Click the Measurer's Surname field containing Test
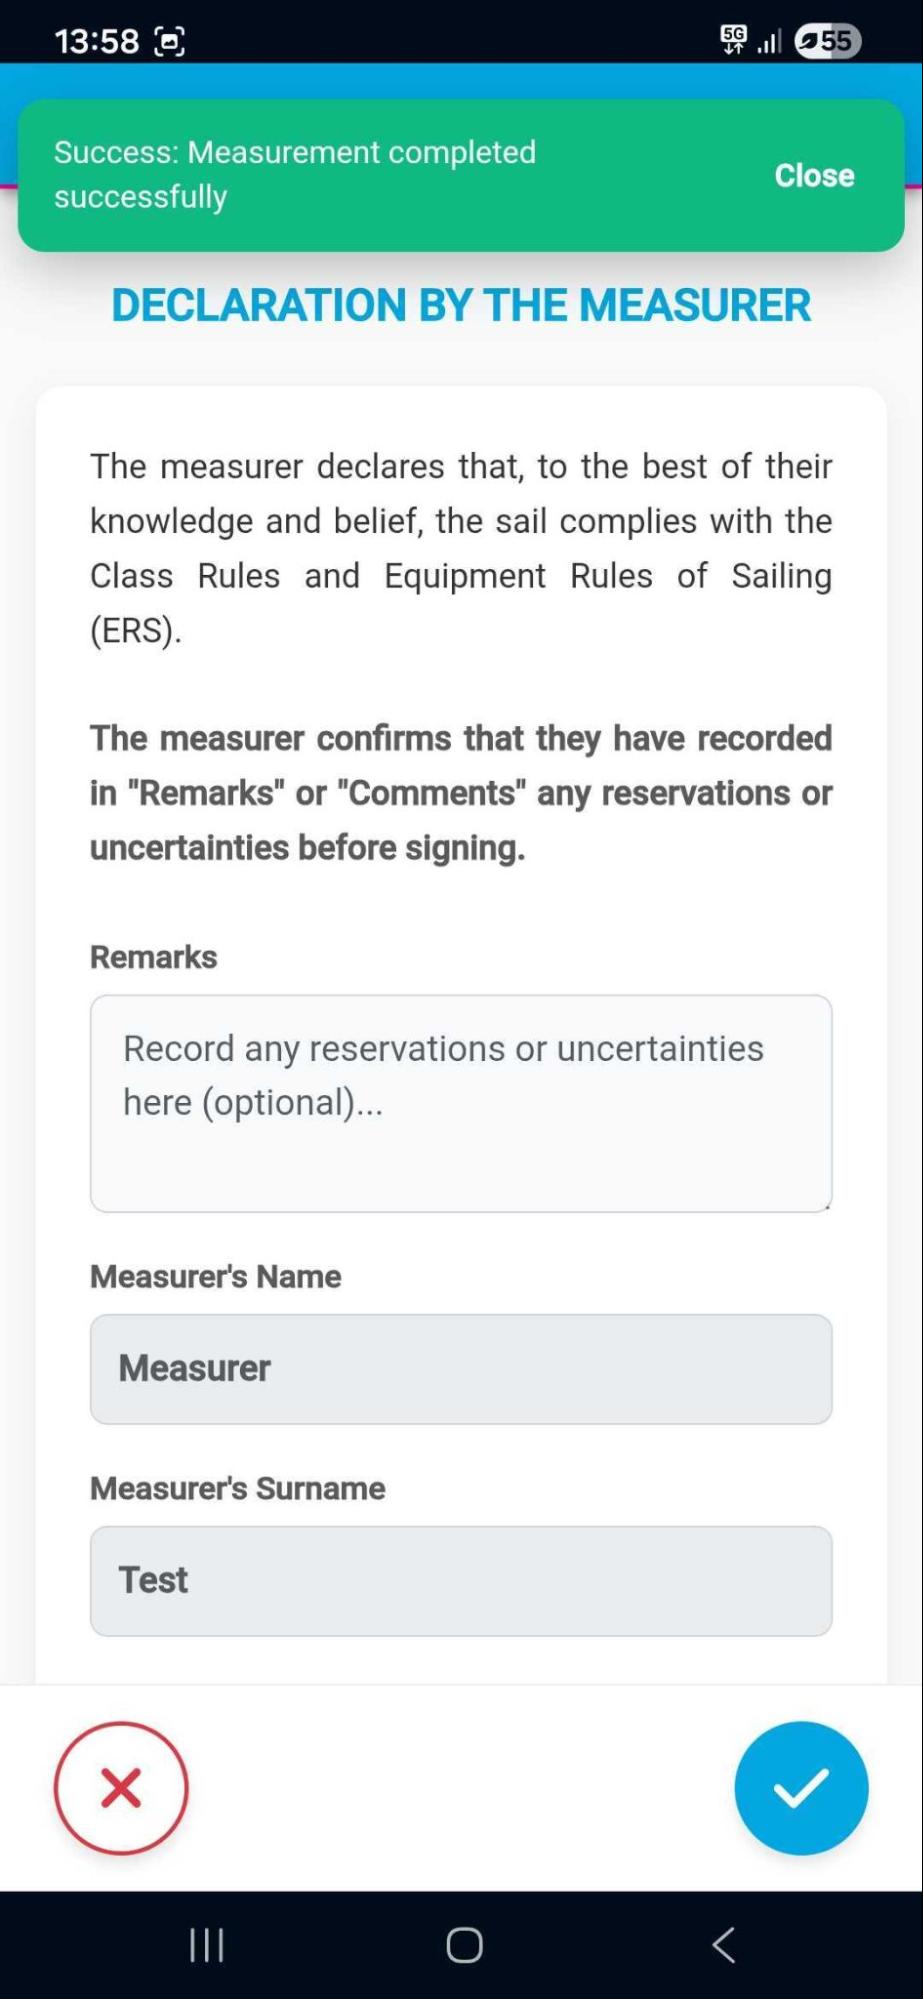 (461, 1581)
